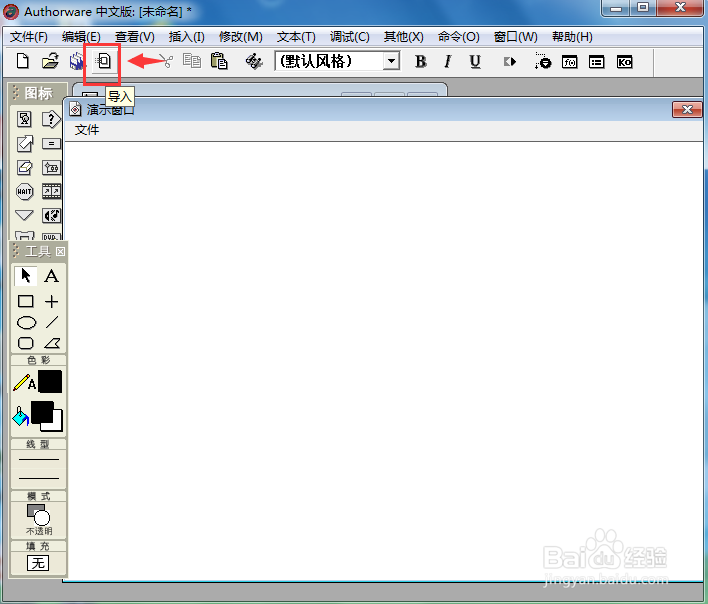The height and width of the screenshot is (604, 708).
Task: Select the Erase icon in icon palette
Action: click(24, 167)
